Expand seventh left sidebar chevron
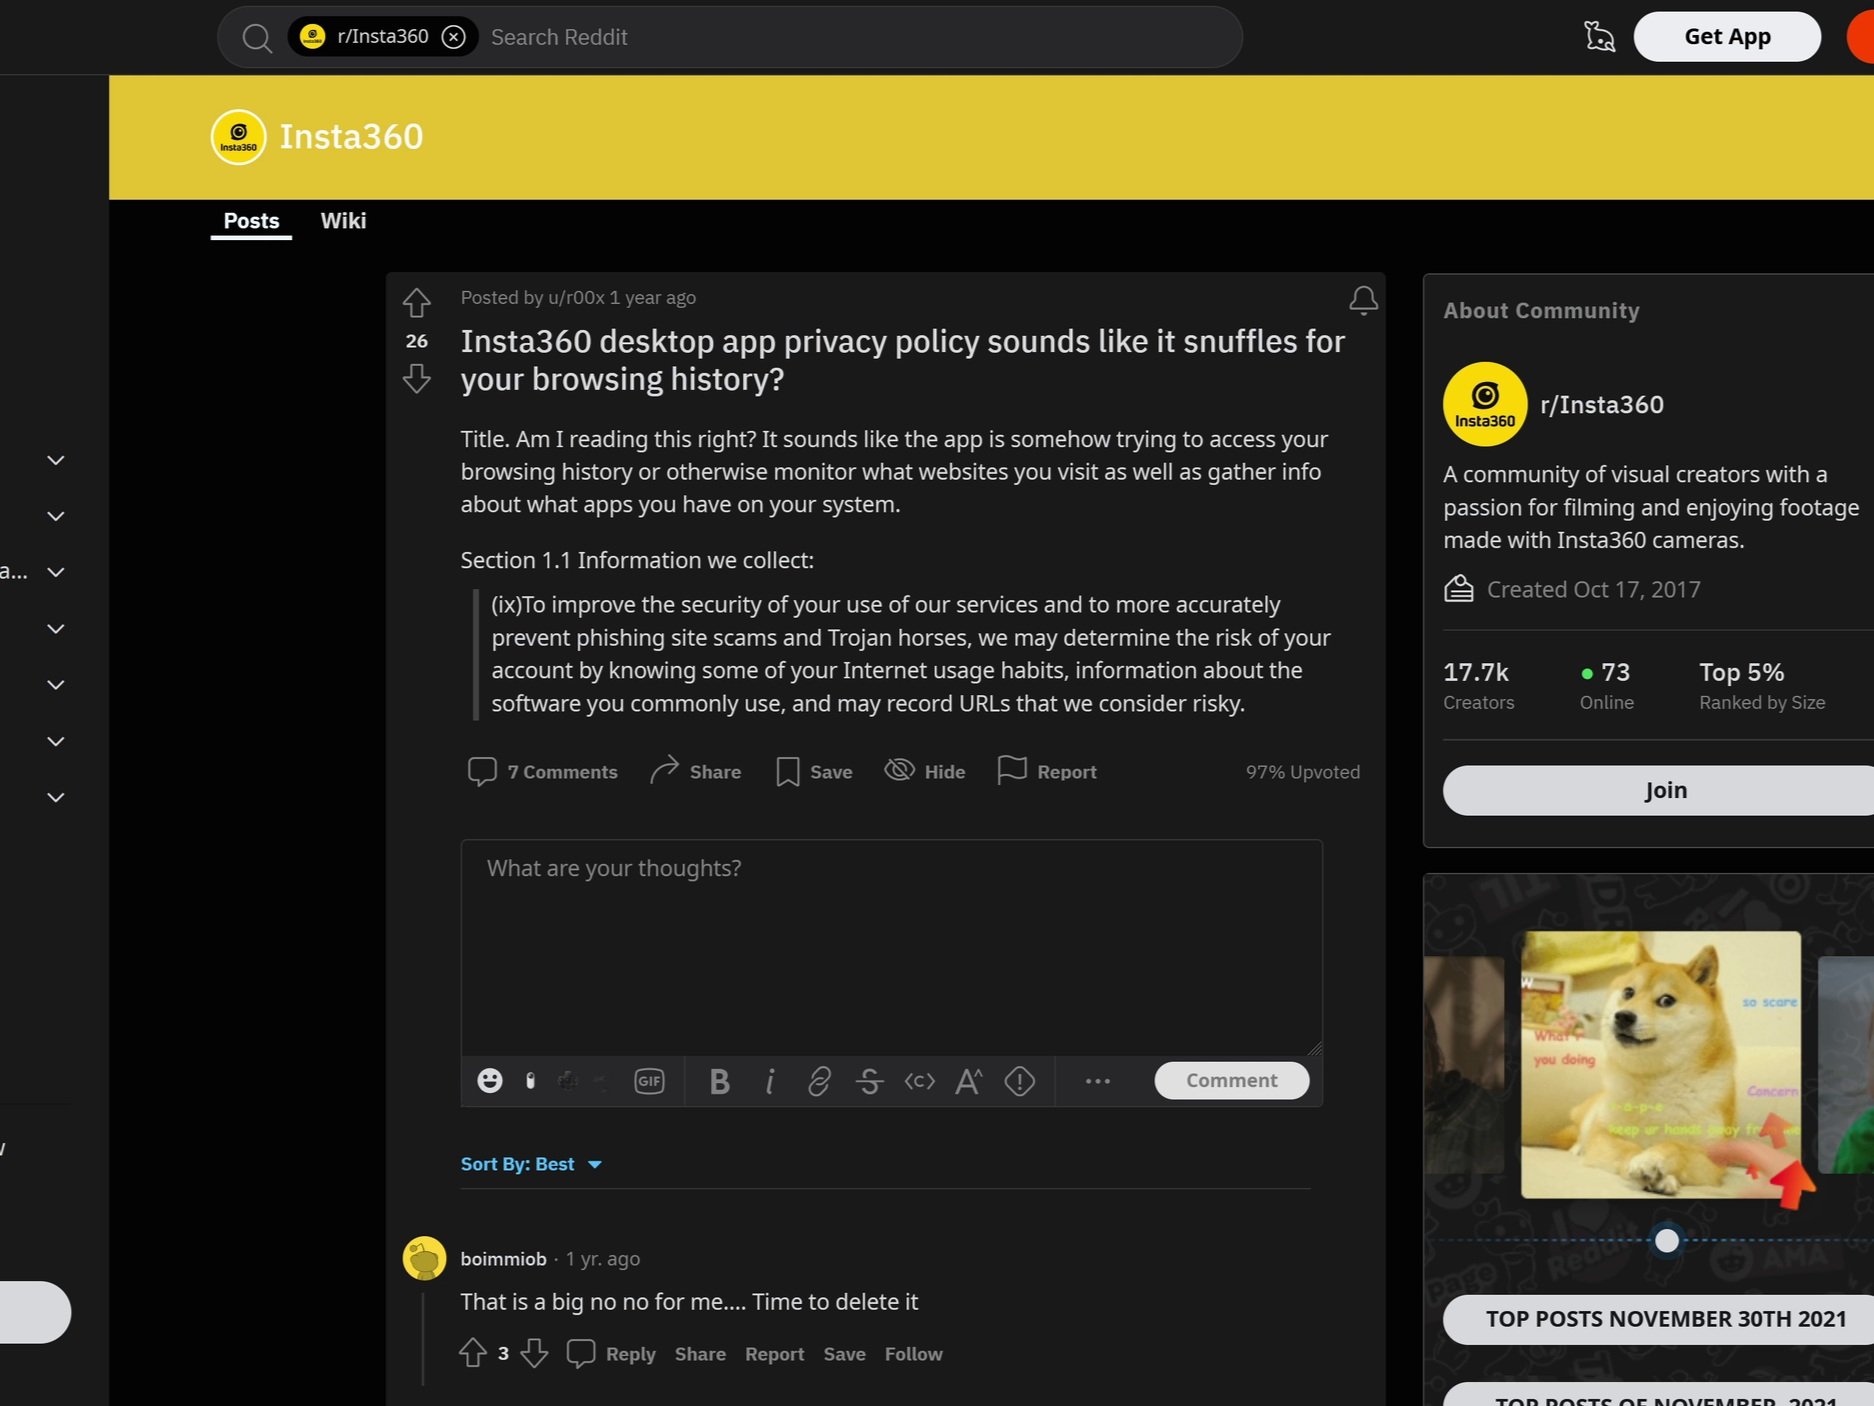This screenshot has width=1874, height=1406. point(56,797)
